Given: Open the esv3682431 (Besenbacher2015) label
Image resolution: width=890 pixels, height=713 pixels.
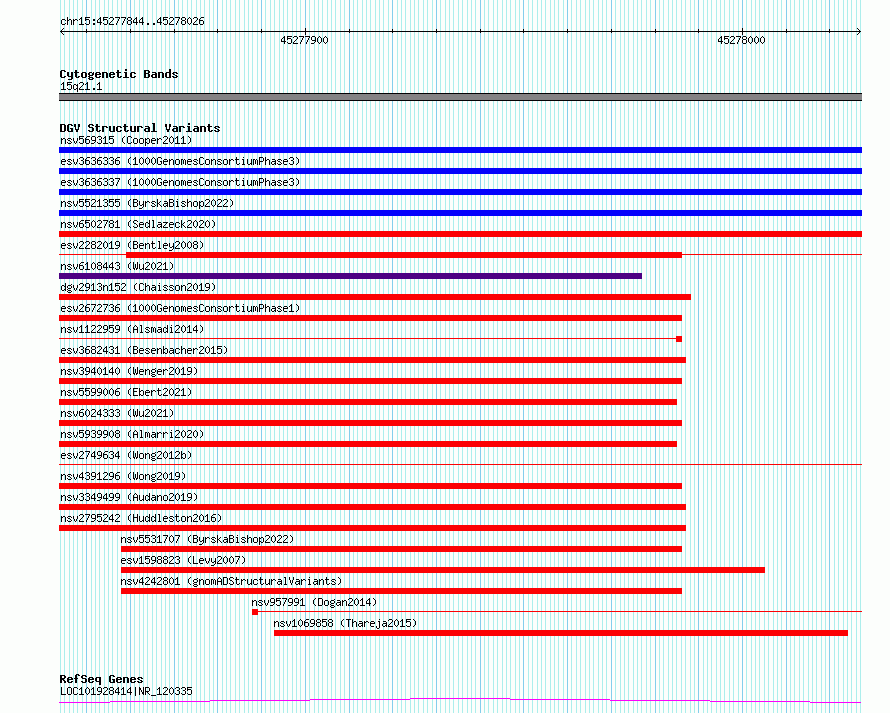Looking at the screenshot, I should click(x=144, y=350).
